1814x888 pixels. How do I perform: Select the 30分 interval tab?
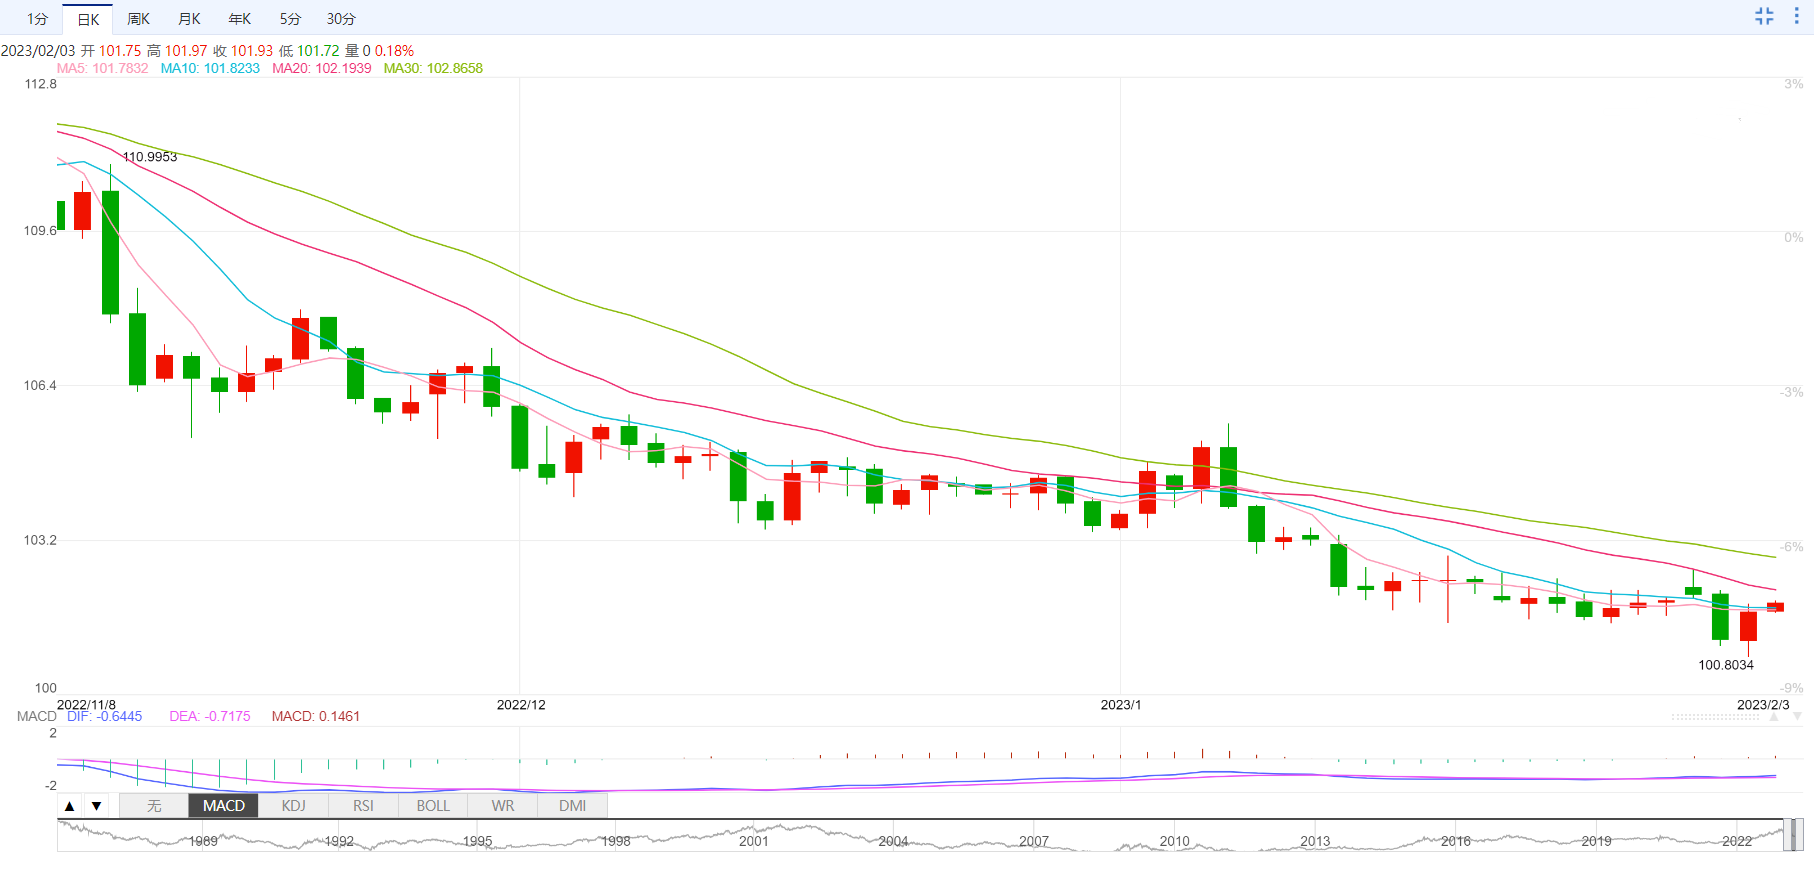coord(341,19)
